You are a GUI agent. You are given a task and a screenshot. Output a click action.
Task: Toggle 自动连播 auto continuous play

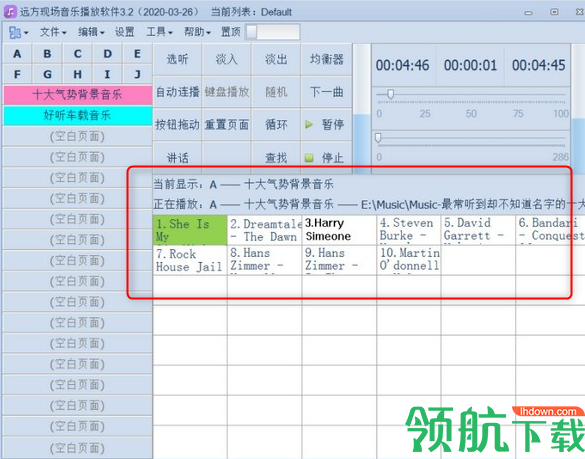coord(177,92)
